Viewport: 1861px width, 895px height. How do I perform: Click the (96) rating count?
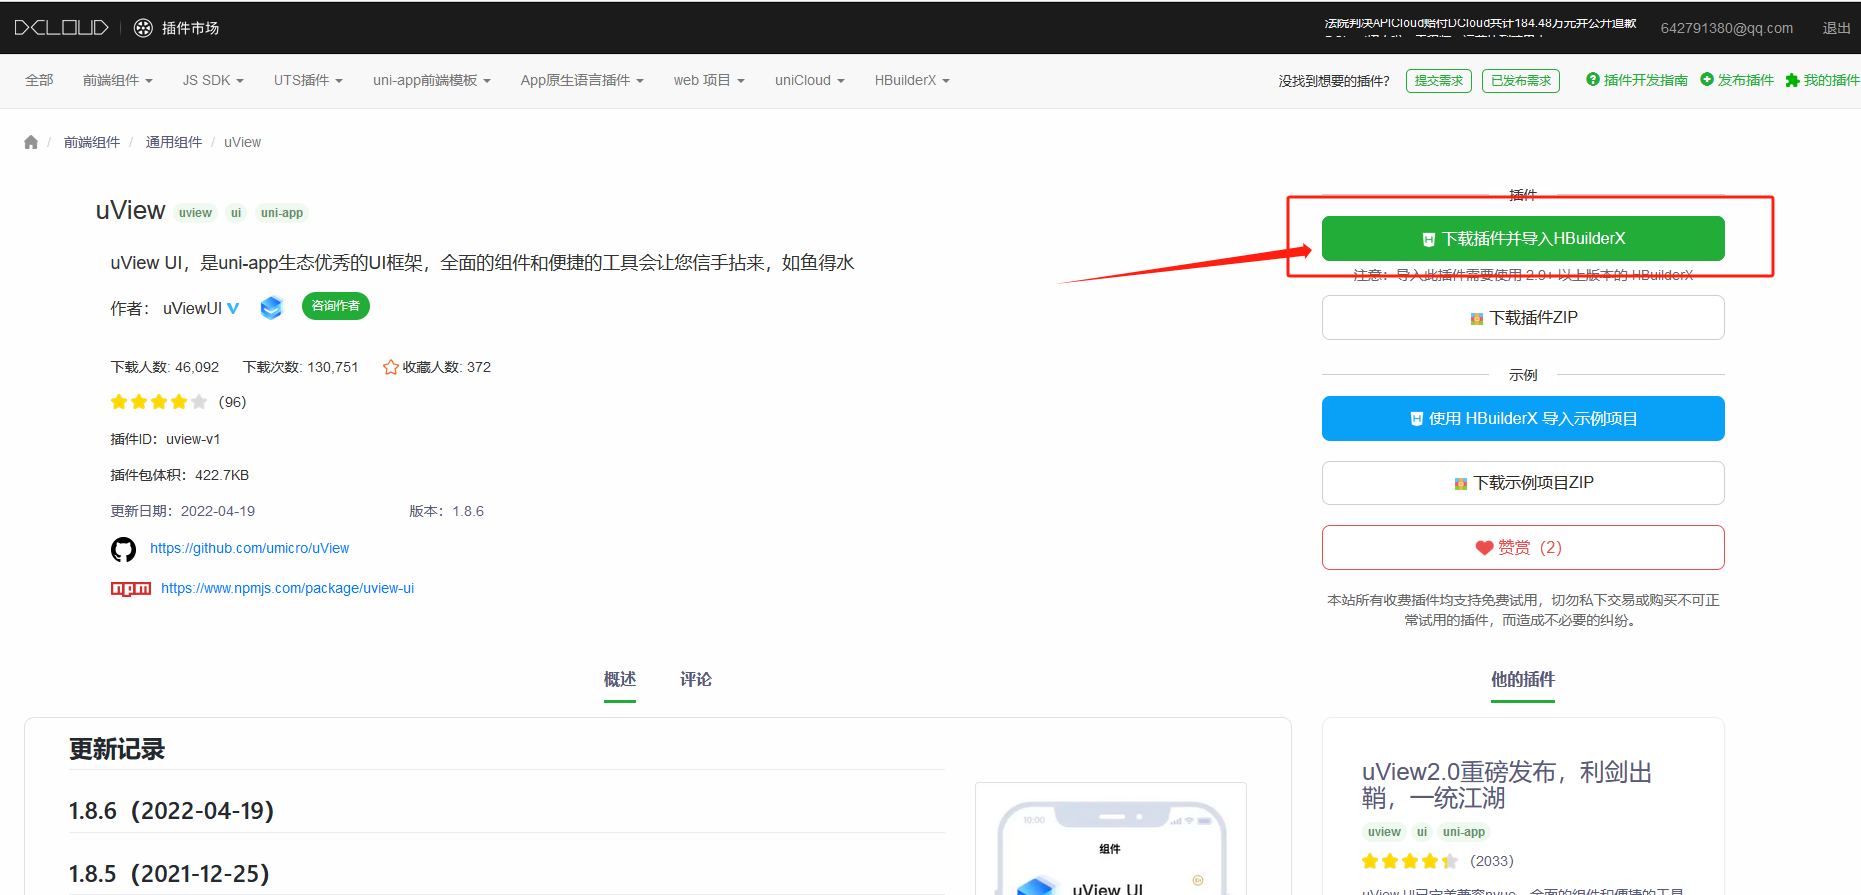(232, 402)
